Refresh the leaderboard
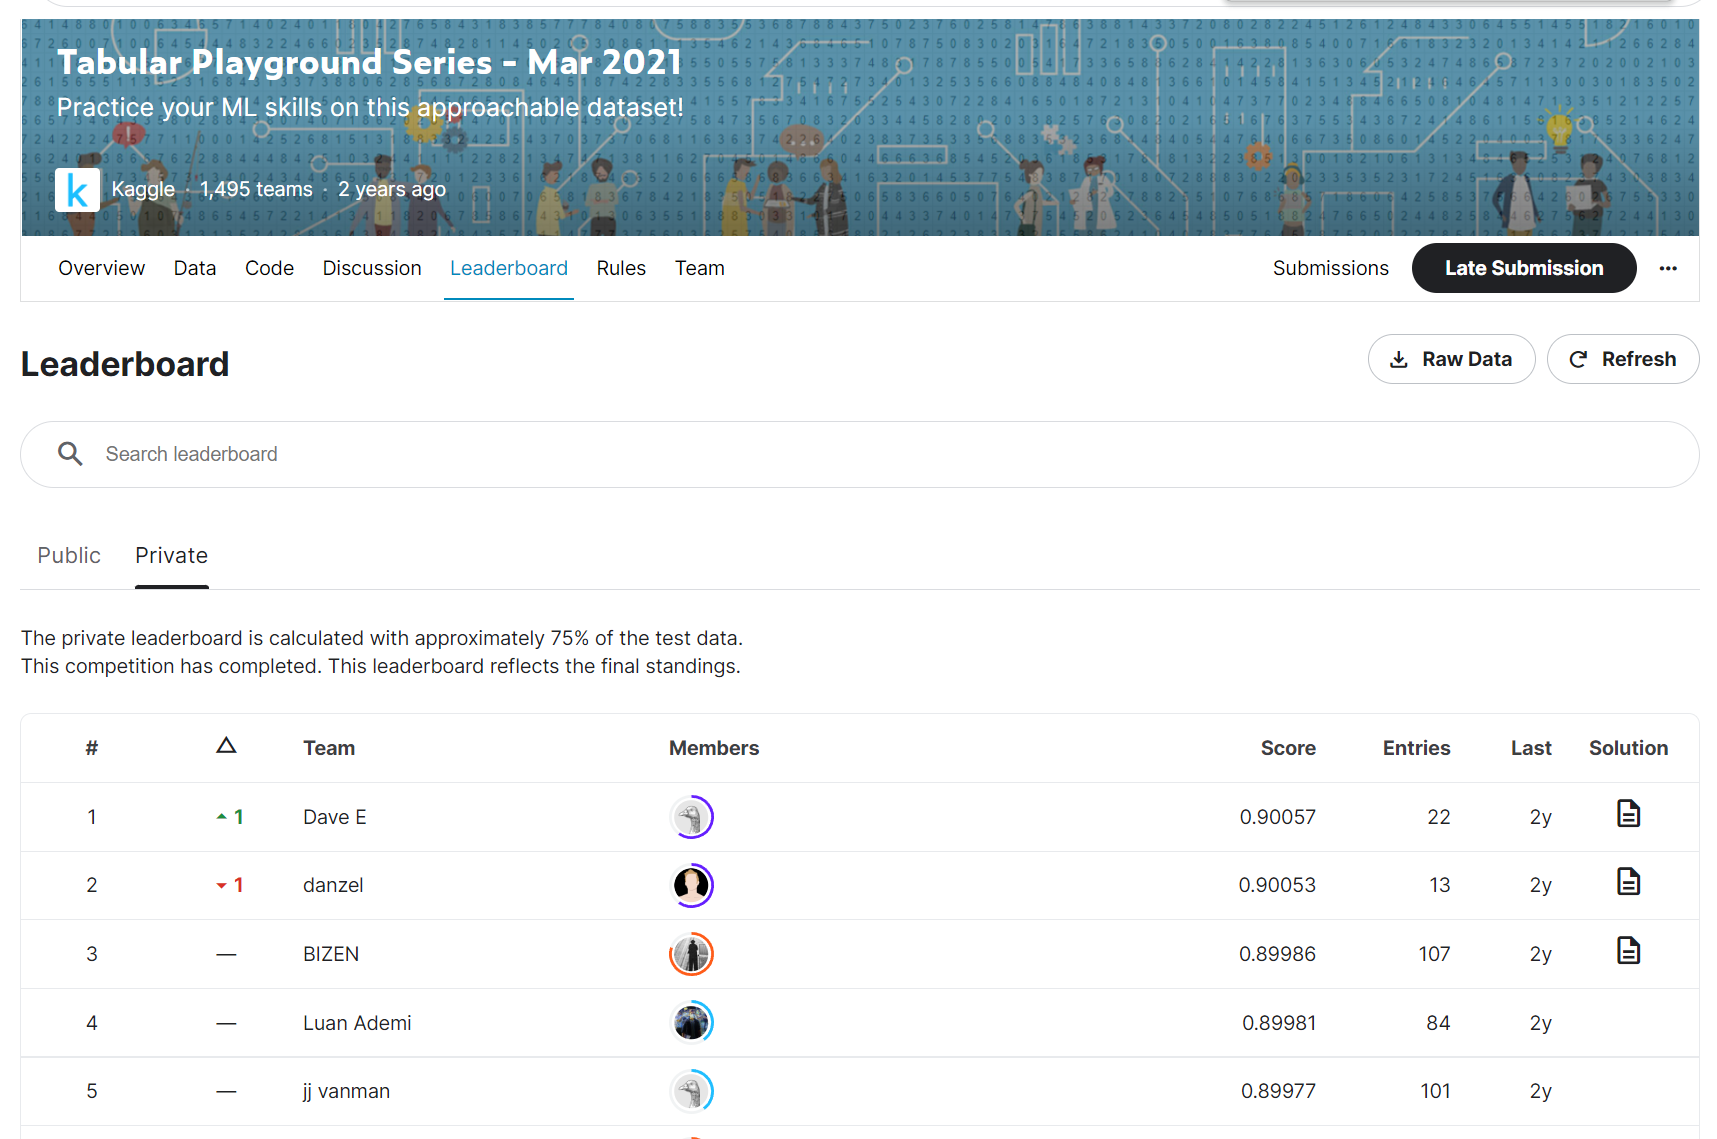Image resolution: width=1717 pixels, height=1139 pixels. [x=1622, y=359]
